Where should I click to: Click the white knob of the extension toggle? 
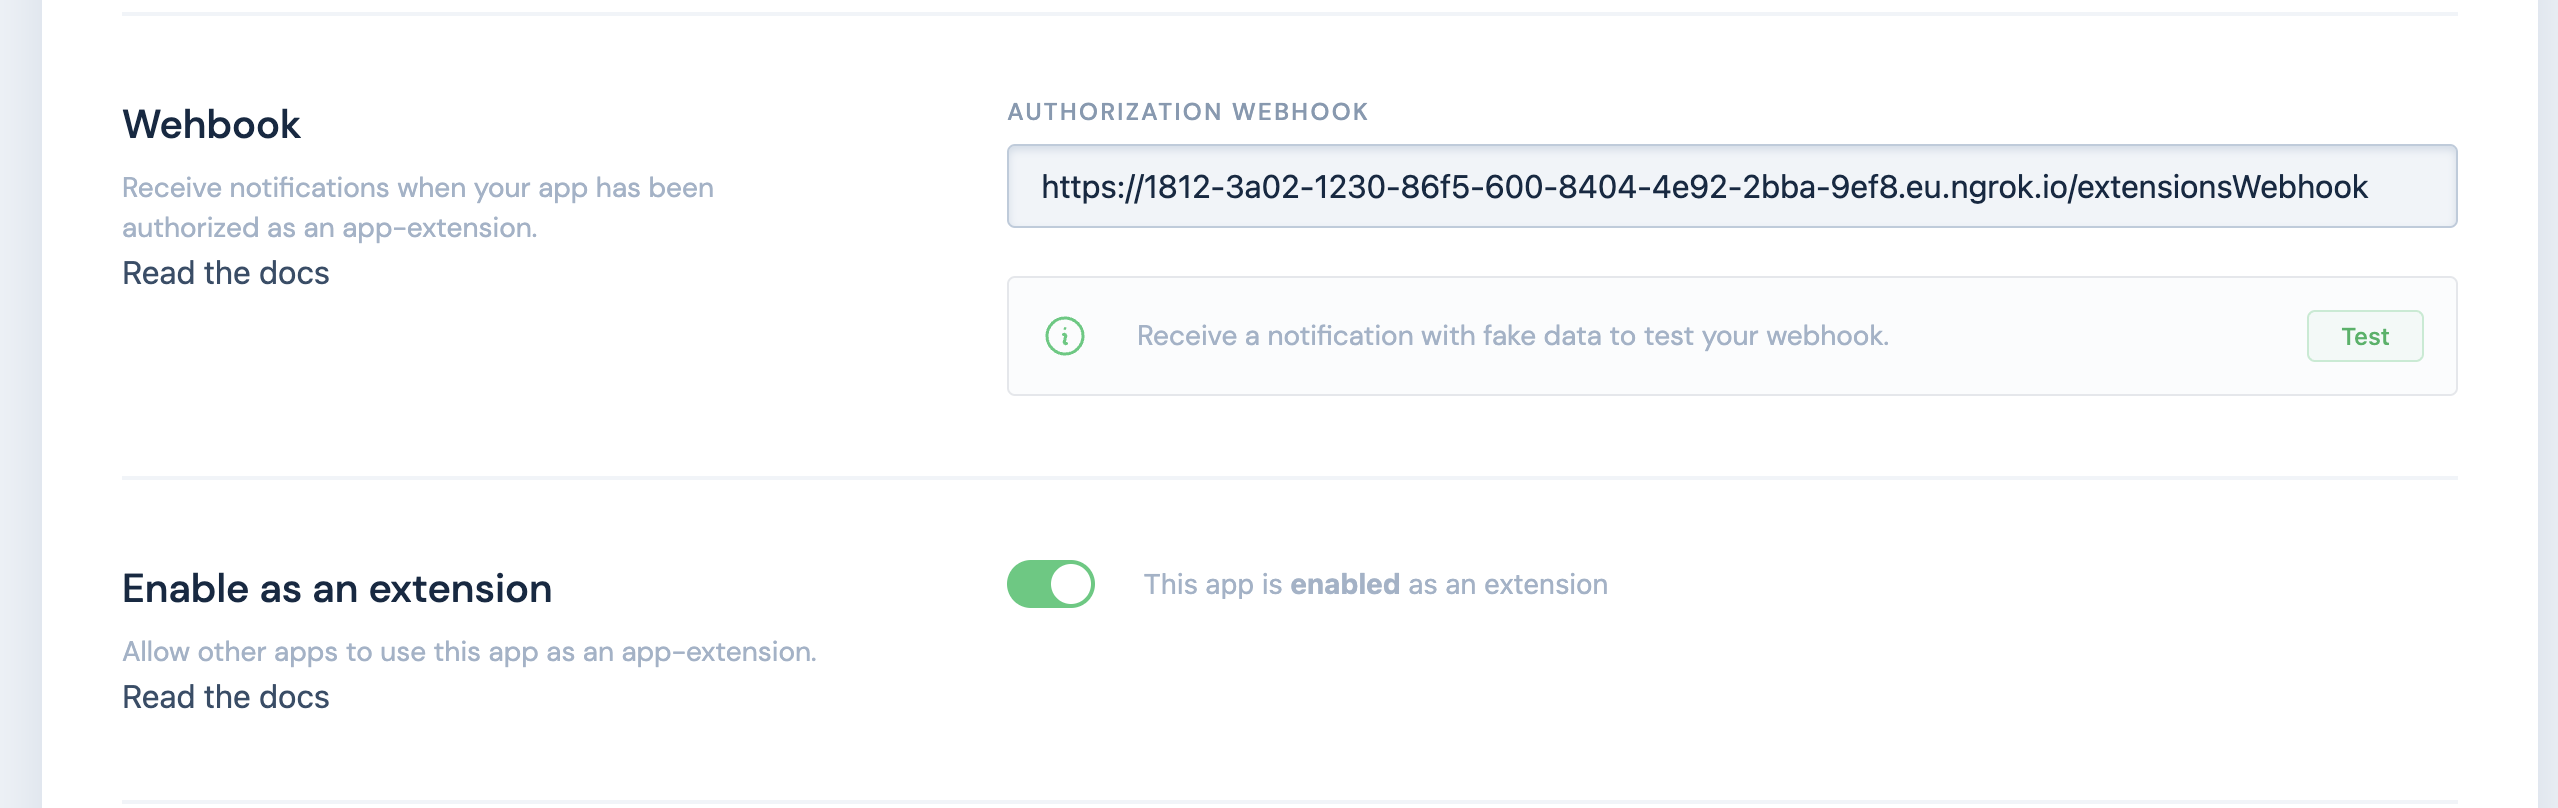(x=1071, y=584)
